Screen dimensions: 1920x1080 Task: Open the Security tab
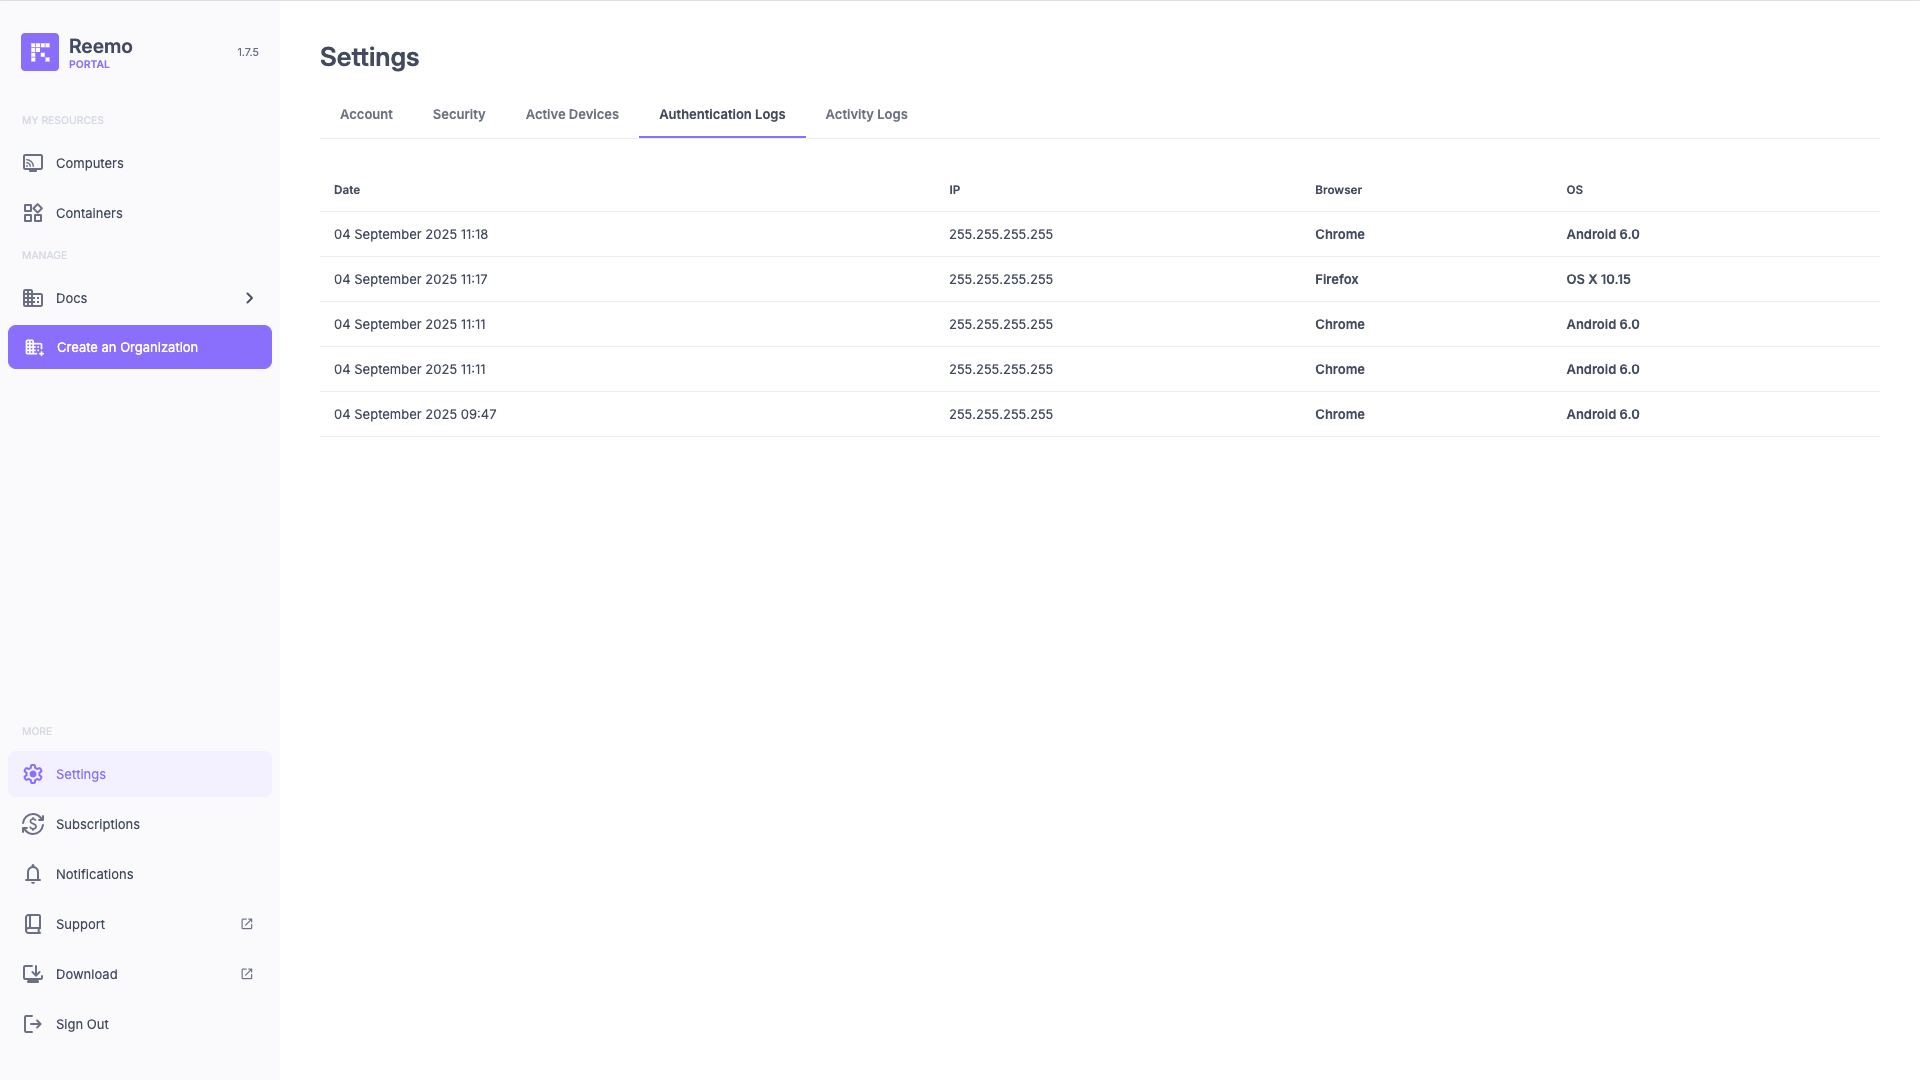click(x=459, y=114)
